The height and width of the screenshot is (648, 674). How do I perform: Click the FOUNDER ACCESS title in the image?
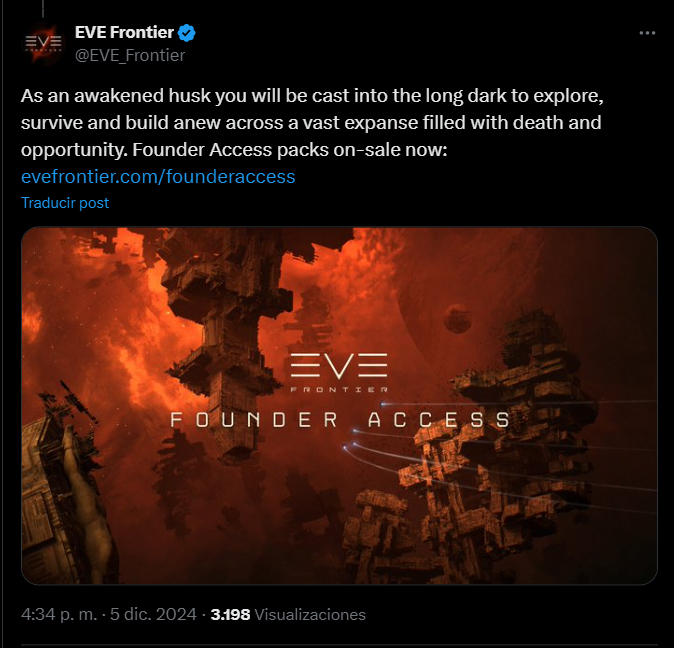pyautogui.click(x=340, y=420)
